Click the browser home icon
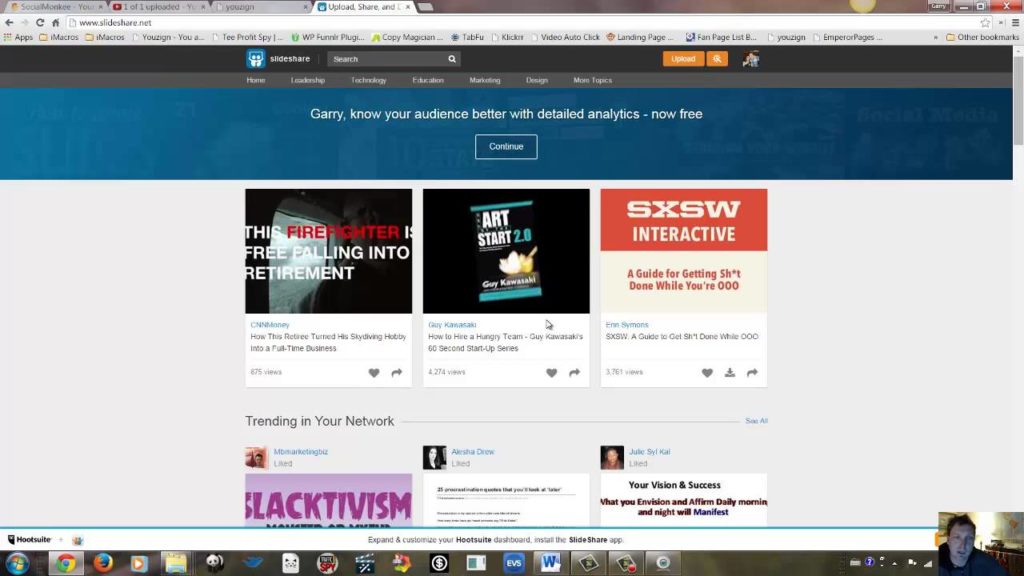This screenshot has width=1024, height=576. pos(56,22)
